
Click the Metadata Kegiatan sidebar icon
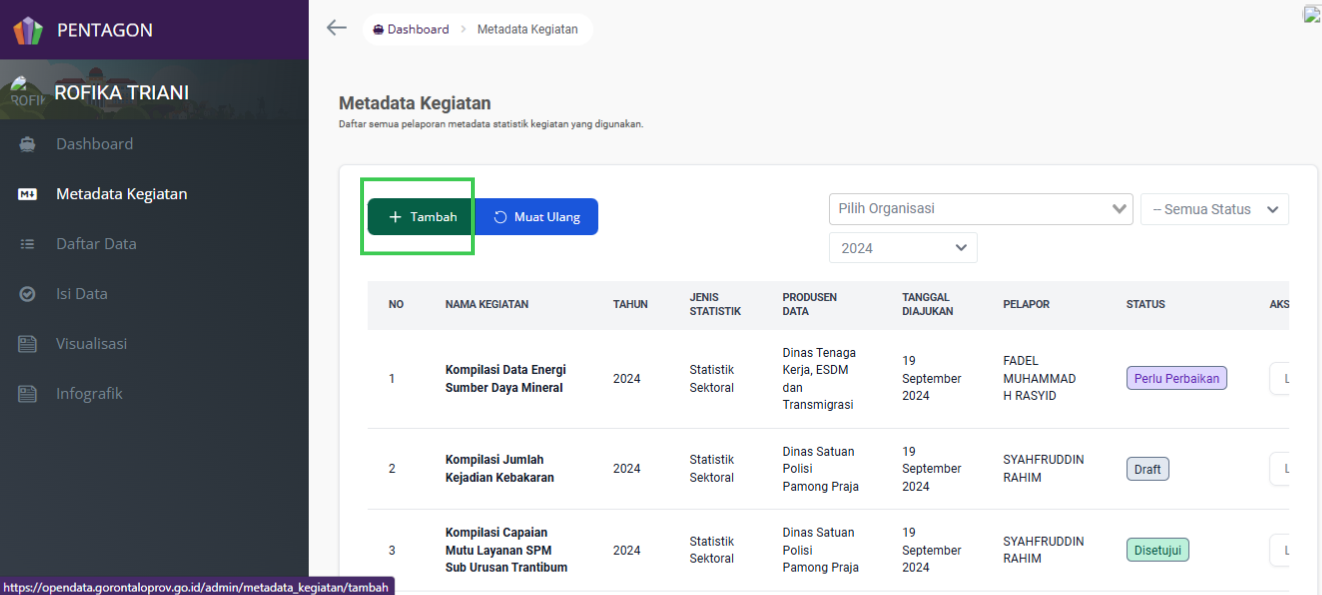point(28,194)
